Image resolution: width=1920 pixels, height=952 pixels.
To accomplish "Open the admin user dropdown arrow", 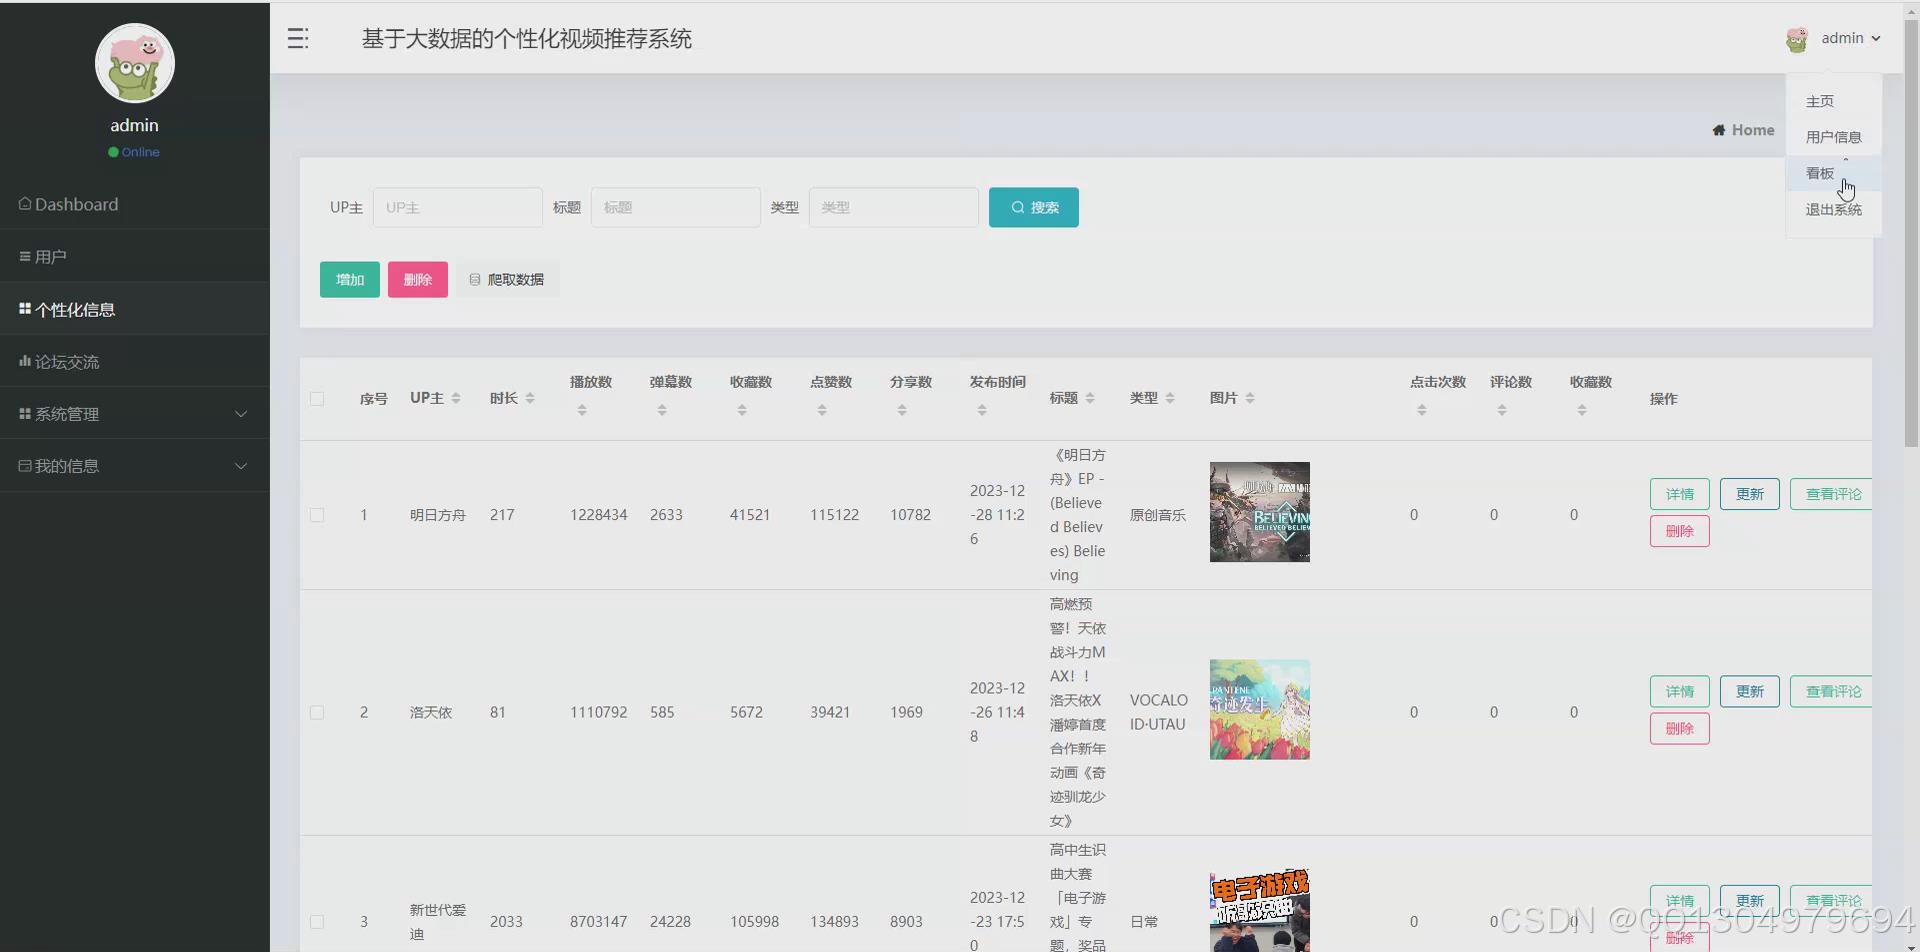I will tap(1876, 38).
